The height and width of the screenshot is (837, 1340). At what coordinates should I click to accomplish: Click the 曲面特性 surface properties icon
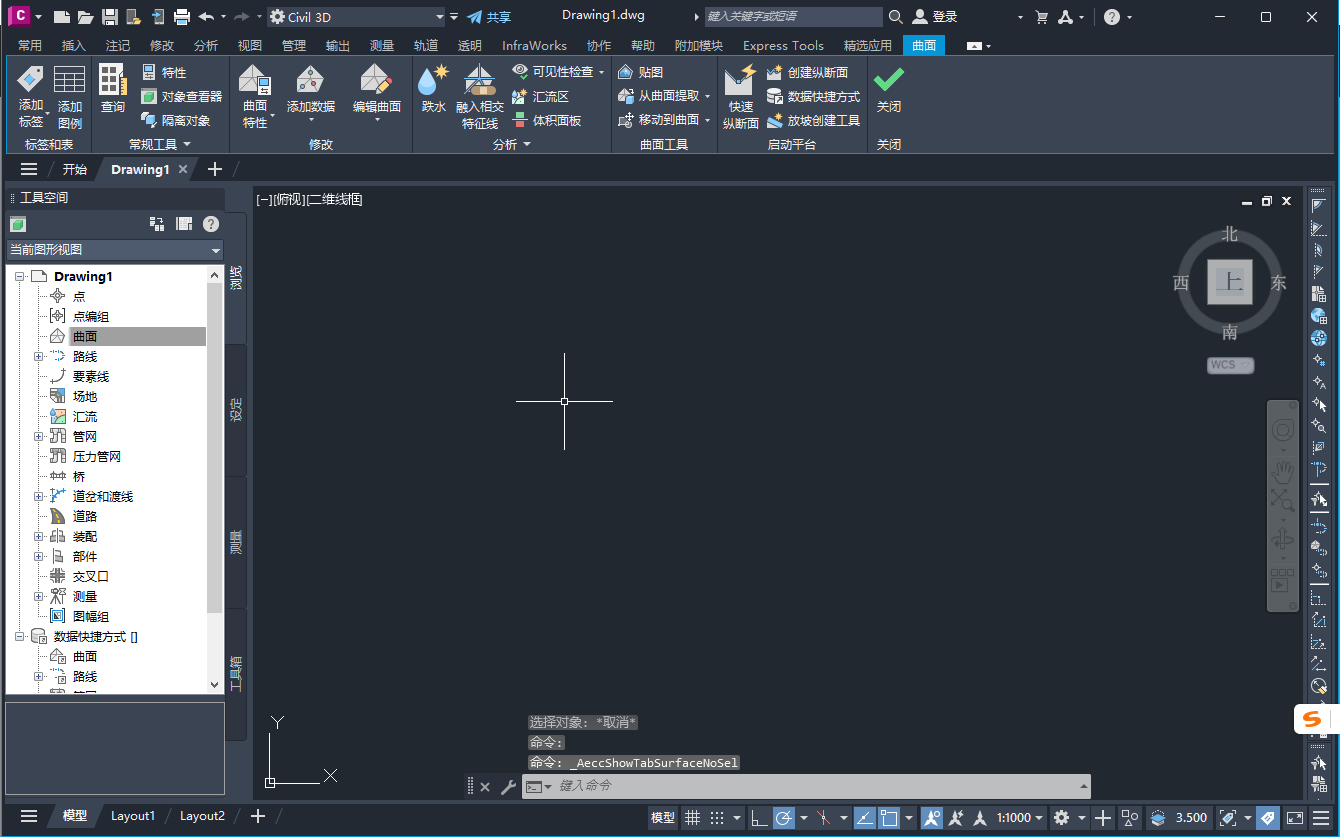tap(255, 79)
